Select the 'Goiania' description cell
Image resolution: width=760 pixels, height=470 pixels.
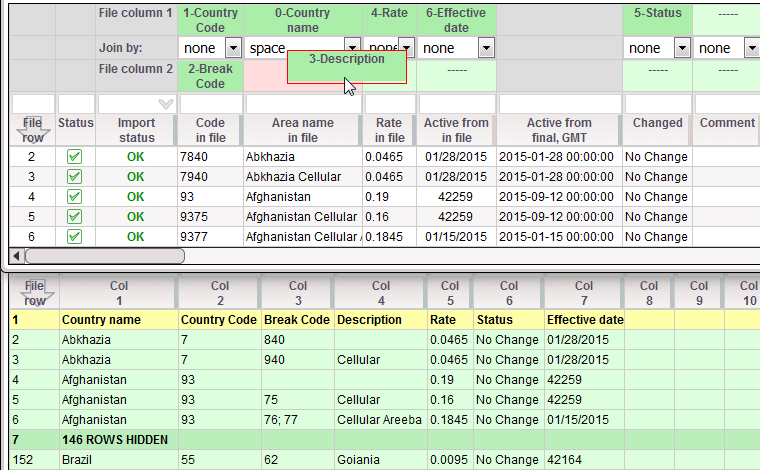381,459
